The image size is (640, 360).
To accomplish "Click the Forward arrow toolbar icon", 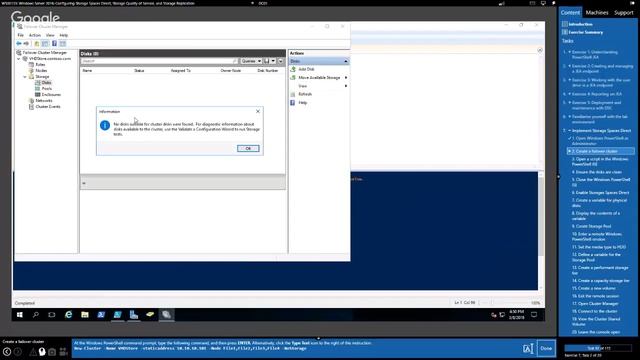I will (x=26, y=44).
